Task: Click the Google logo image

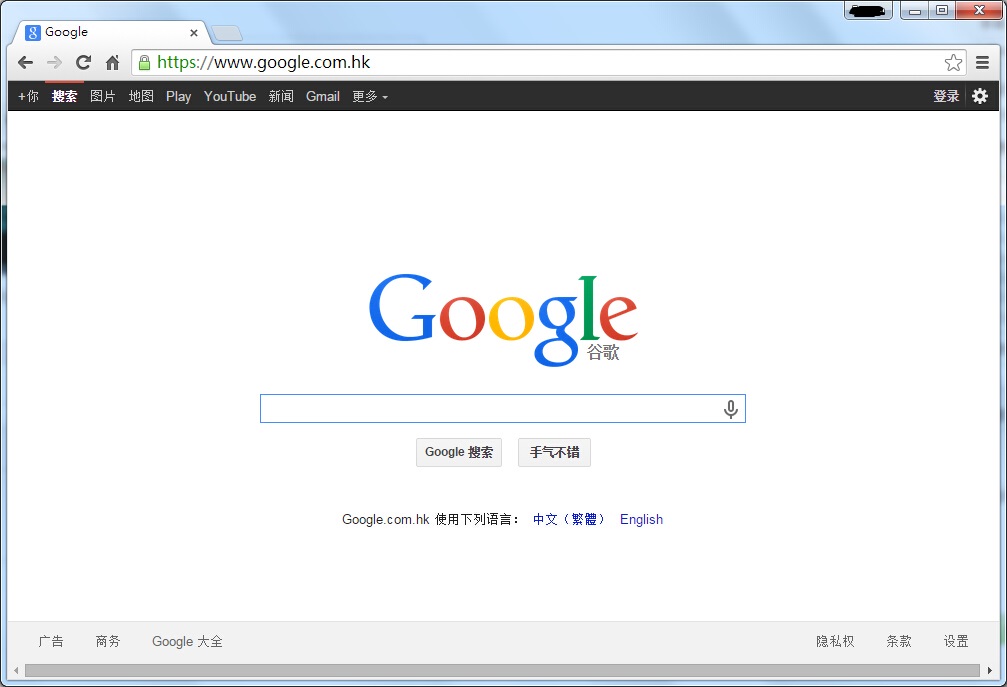Action: pos(503,320)
